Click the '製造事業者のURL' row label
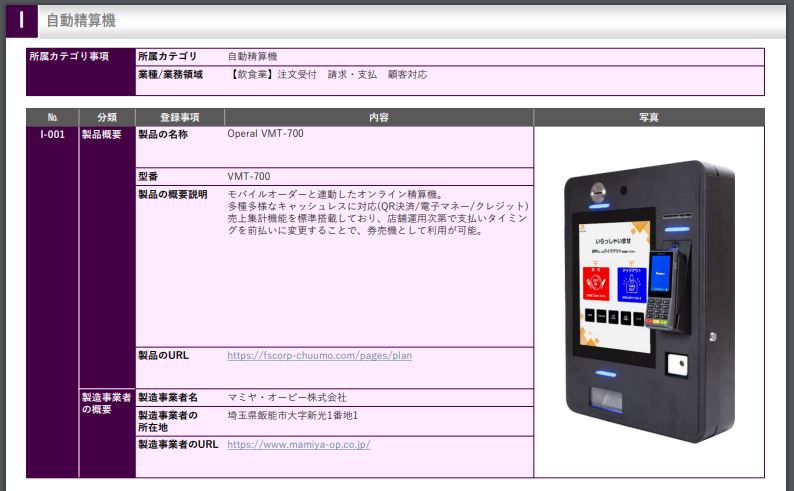Viewport: 794px width, 491px height. tap(178, 444)
